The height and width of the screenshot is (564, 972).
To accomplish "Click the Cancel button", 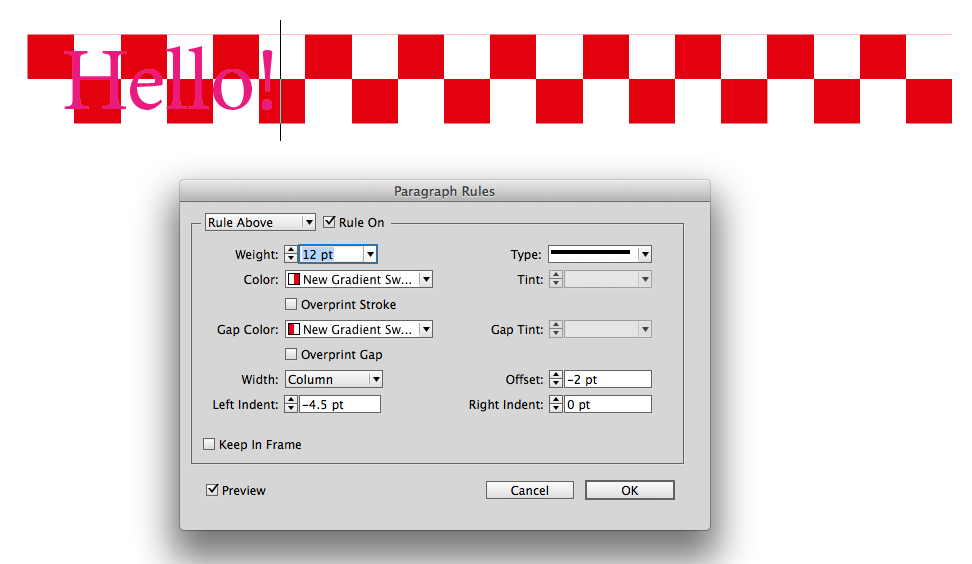I will 529,490.
